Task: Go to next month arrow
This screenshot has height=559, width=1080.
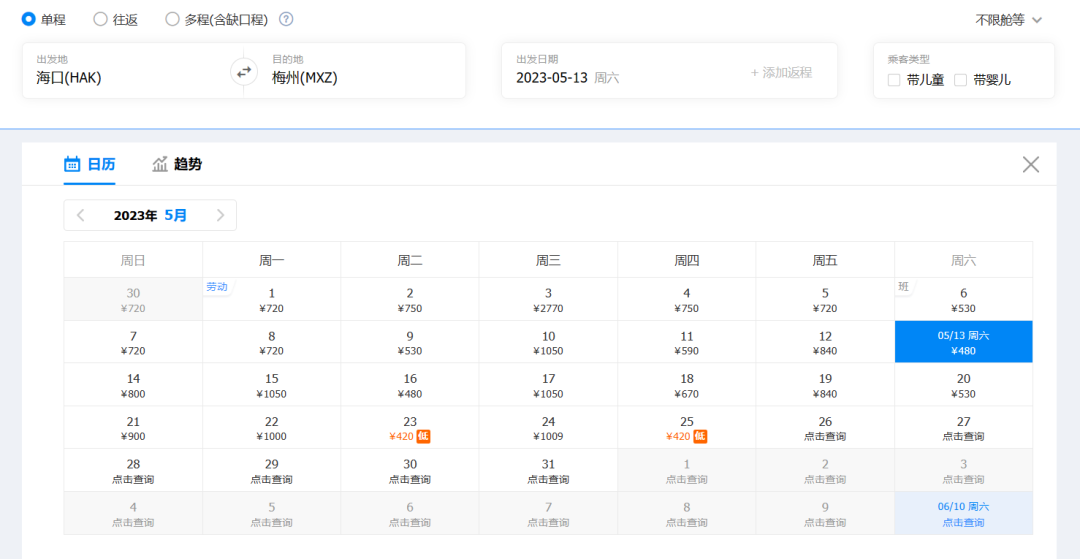Action: 220,215
